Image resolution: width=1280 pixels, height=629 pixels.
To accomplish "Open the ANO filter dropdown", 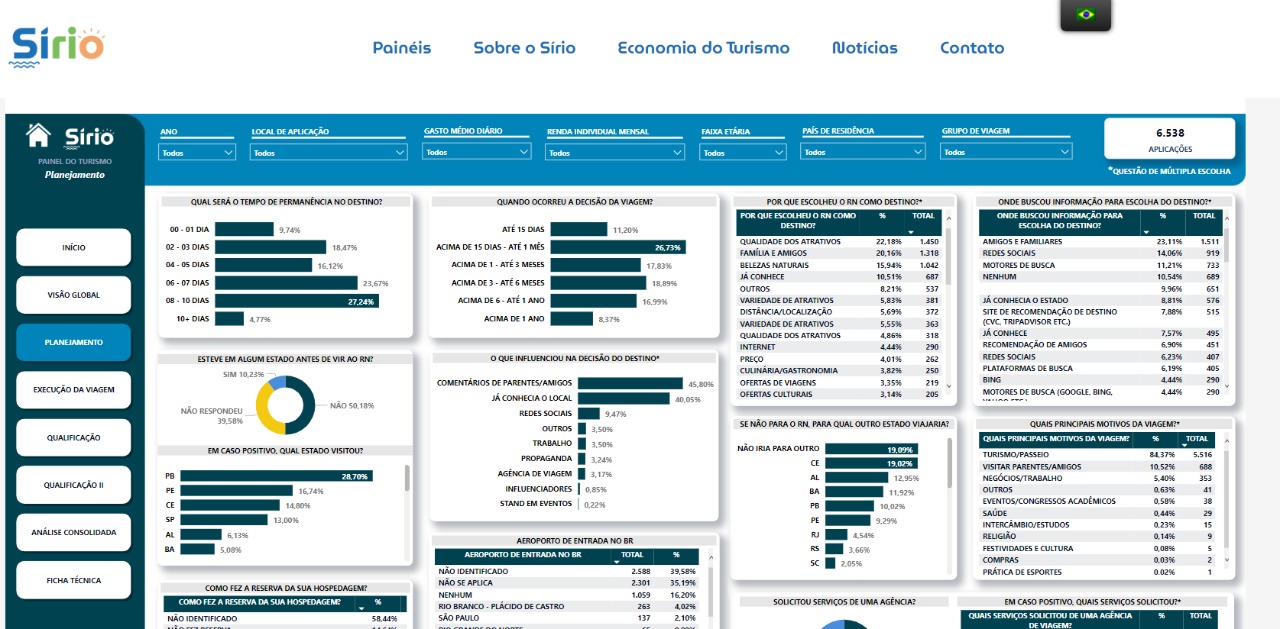I will pos(197,153).
